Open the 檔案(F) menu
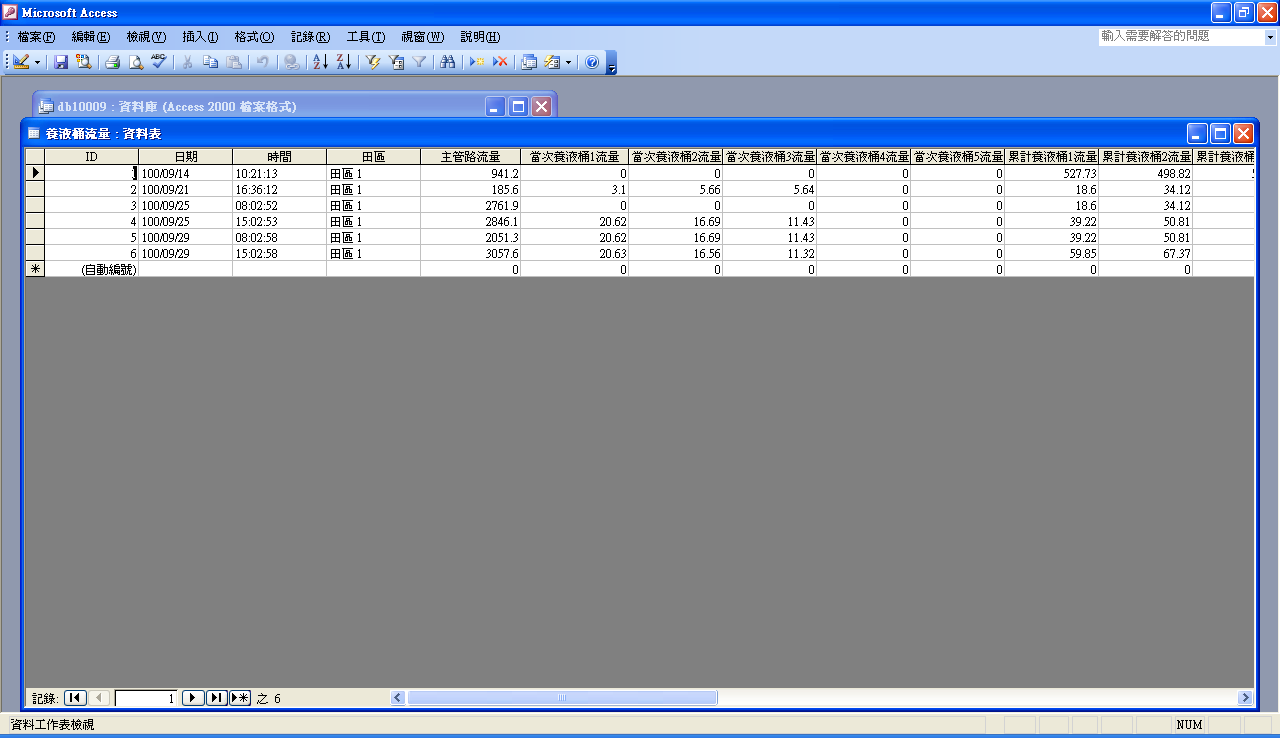The image size is (1280, 738). 36,37
